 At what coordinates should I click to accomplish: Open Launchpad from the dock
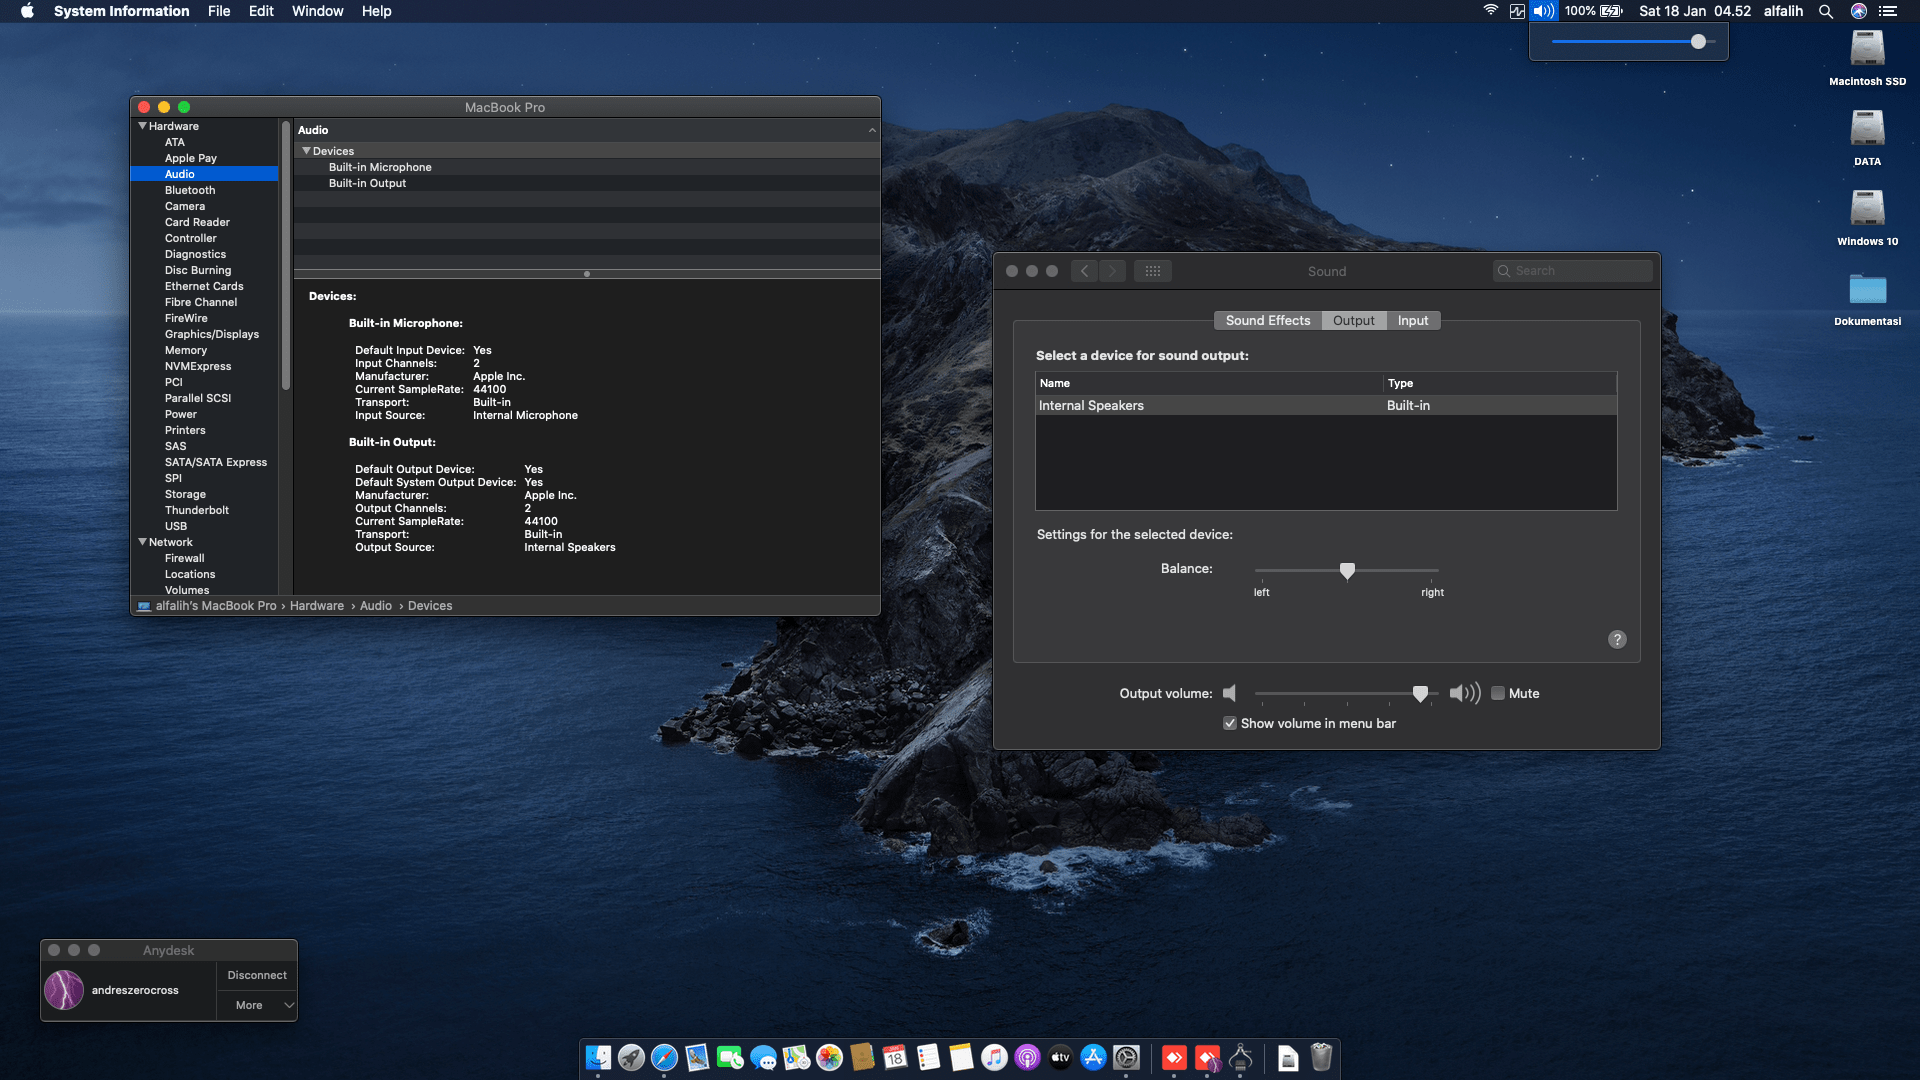pyautogui.click(x=631, y=1057)
